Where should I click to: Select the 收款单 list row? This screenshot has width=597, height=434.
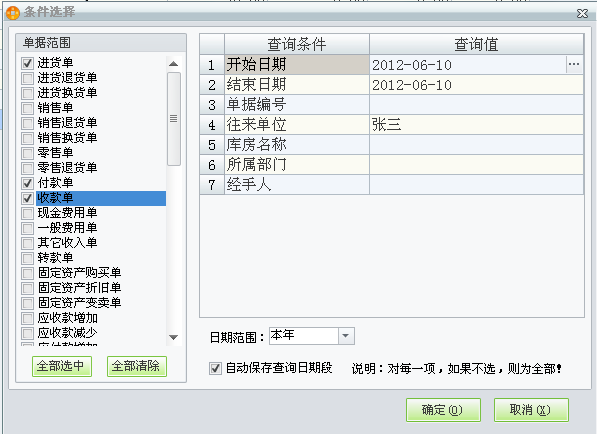[101, 198]
